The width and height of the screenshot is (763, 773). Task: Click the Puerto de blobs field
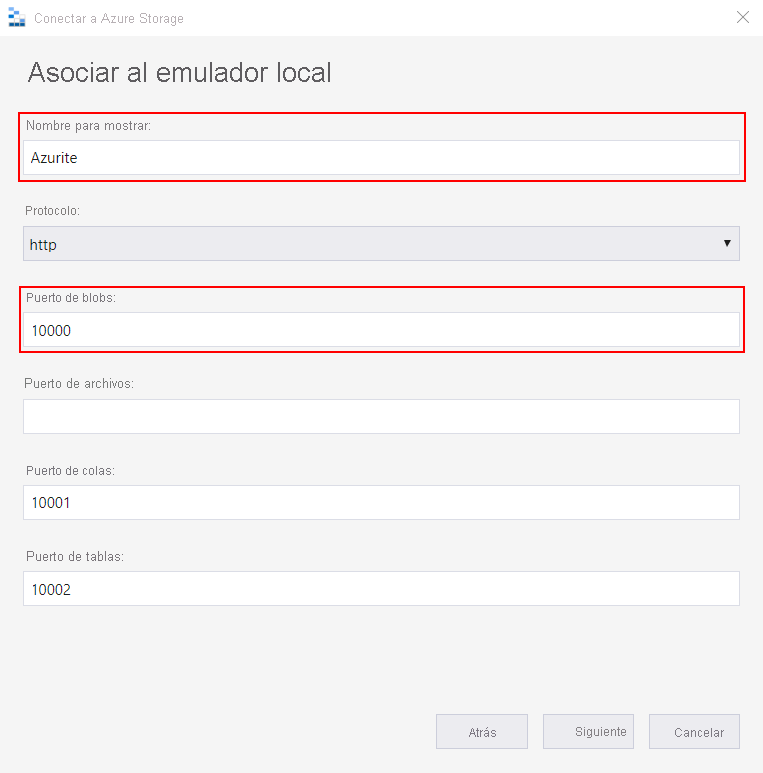(381, 330)
